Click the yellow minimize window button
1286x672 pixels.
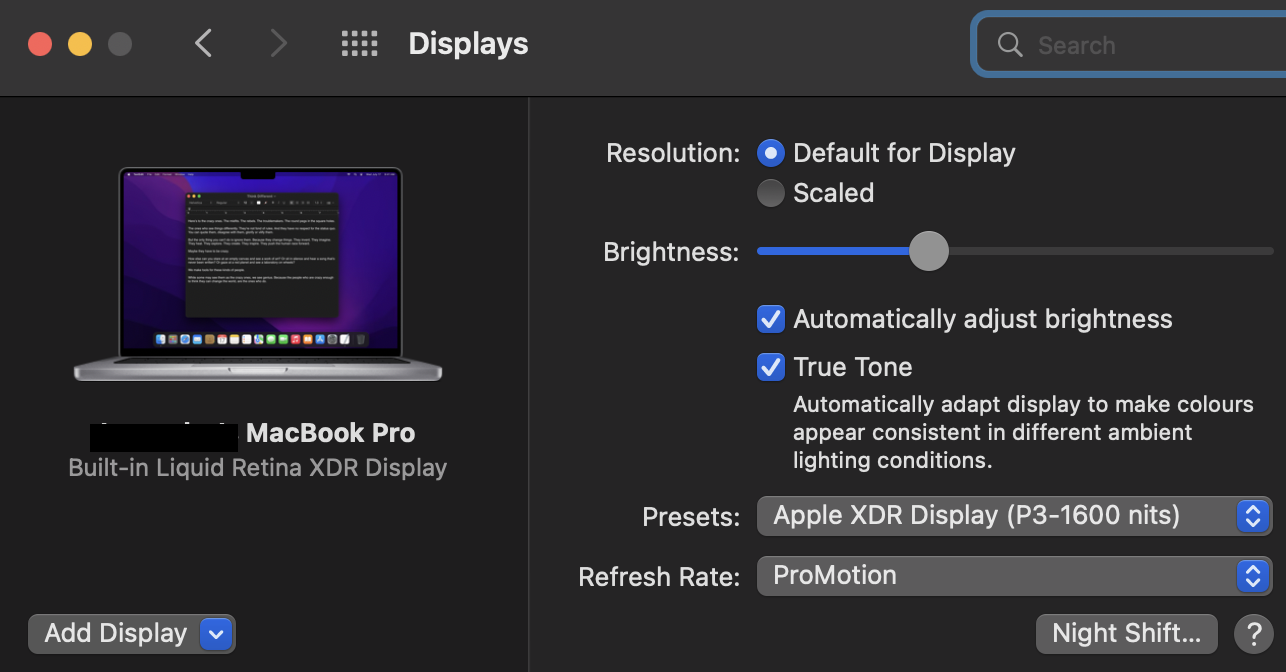tap(80, 44)
